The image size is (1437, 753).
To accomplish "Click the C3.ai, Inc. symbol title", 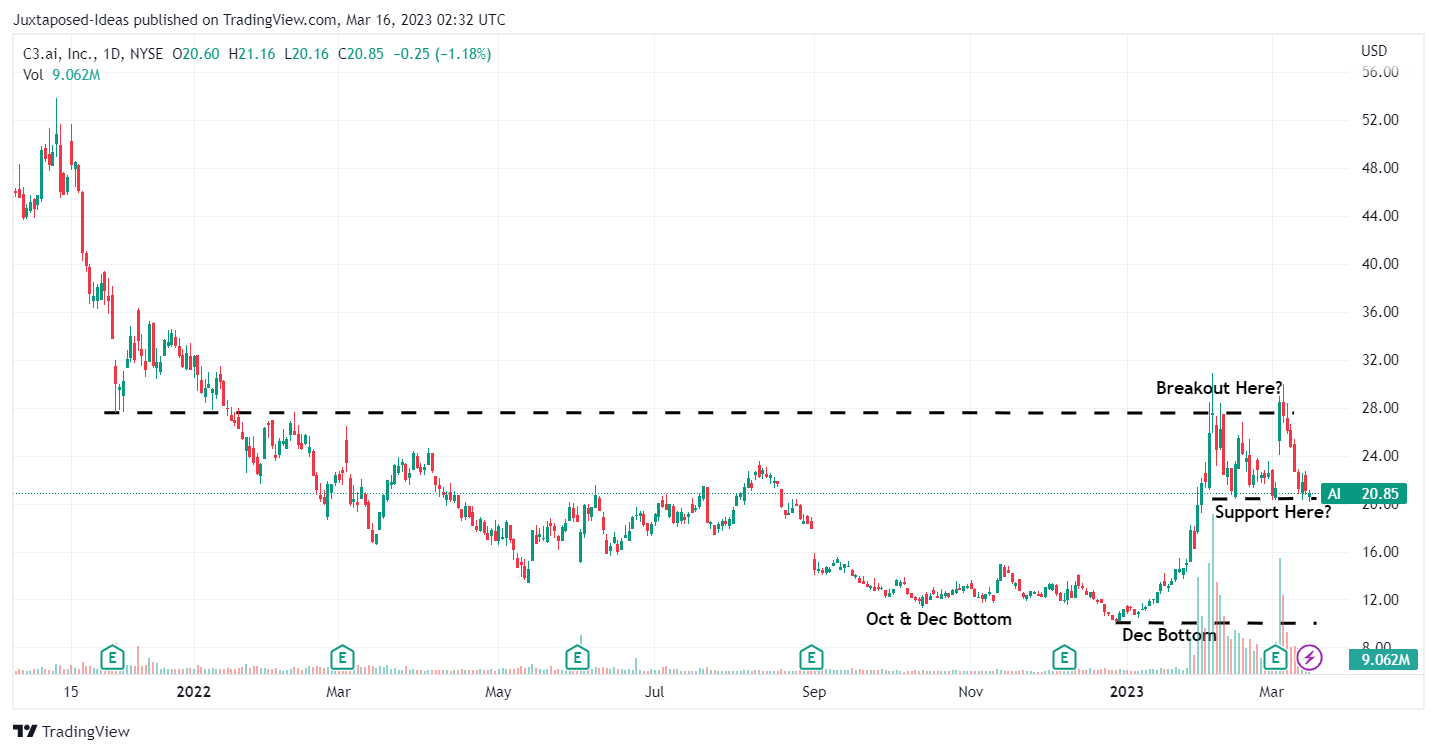I will tap(61, 54).
